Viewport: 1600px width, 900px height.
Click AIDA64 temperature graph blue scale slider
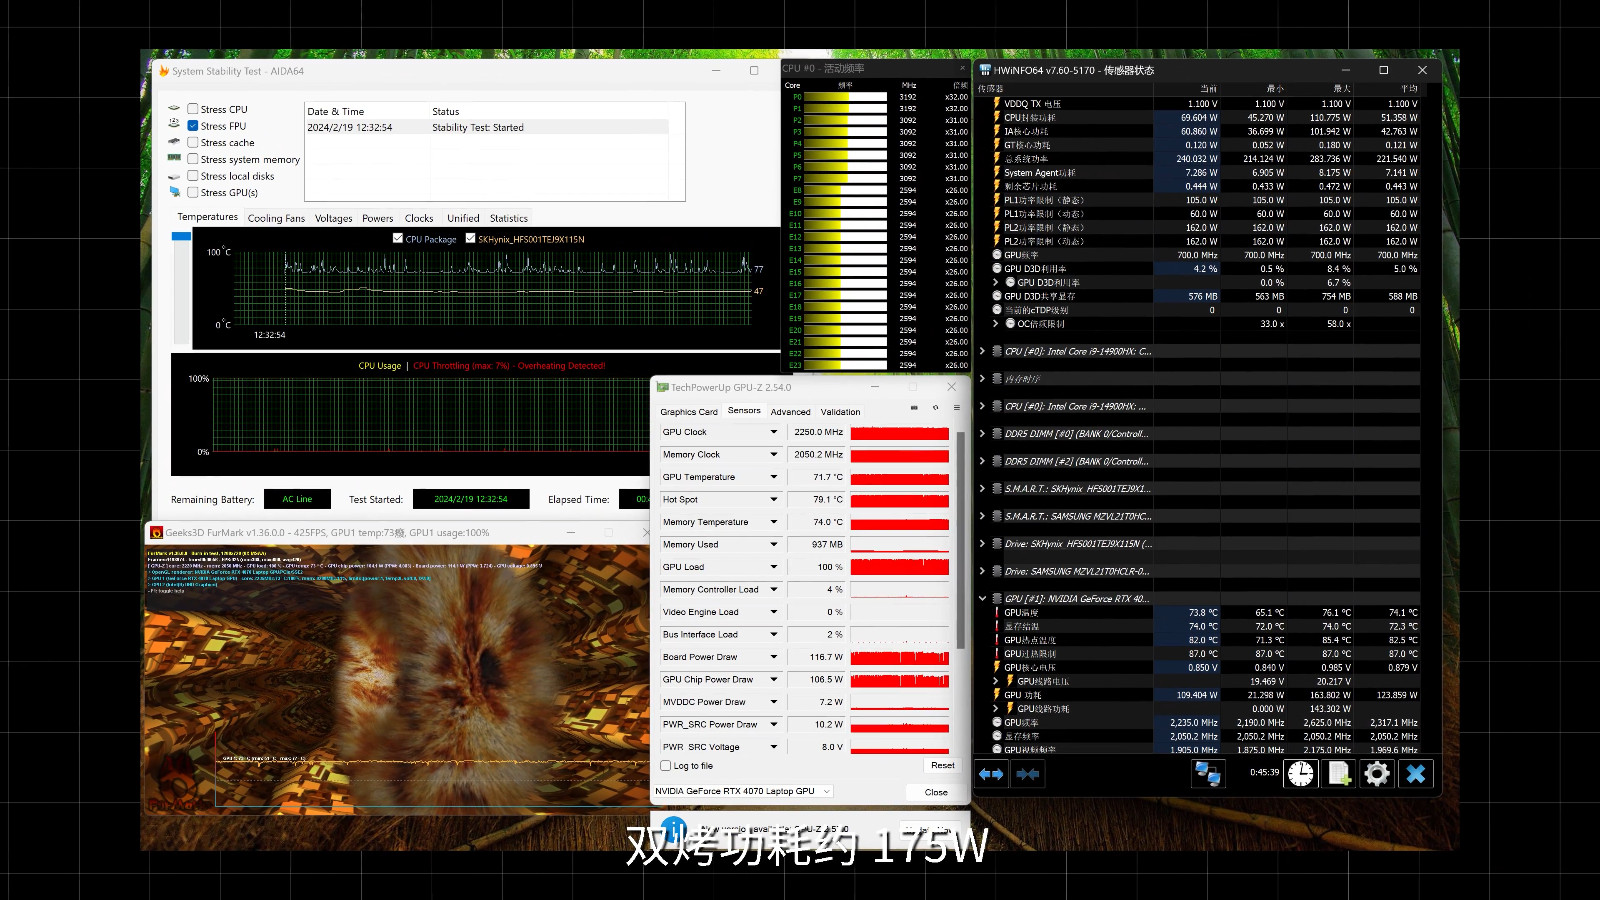pos(181,236)
